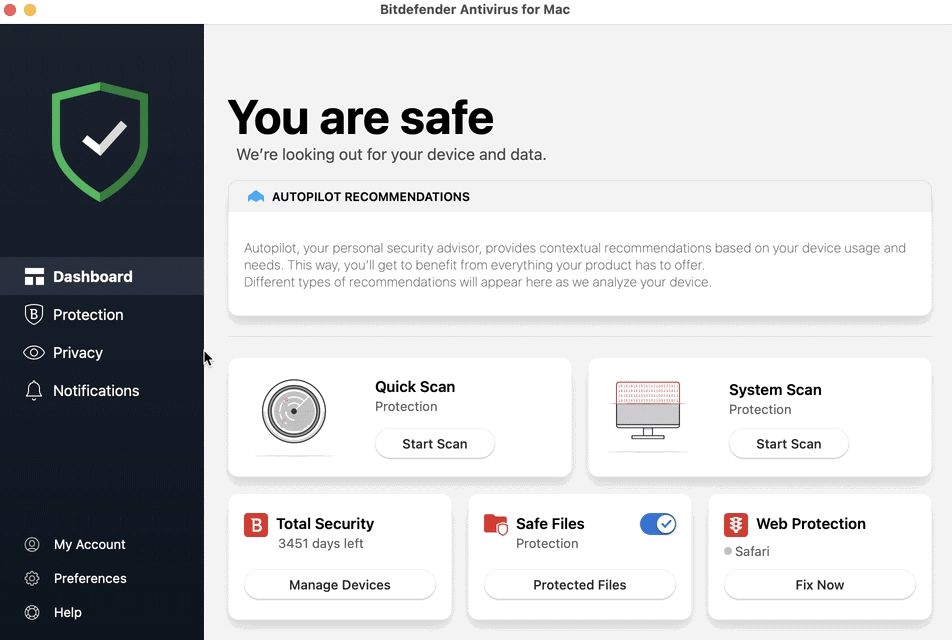Click the Autopilot description paragraph
This screenshot has width=952, height=640.
point(575,265)
